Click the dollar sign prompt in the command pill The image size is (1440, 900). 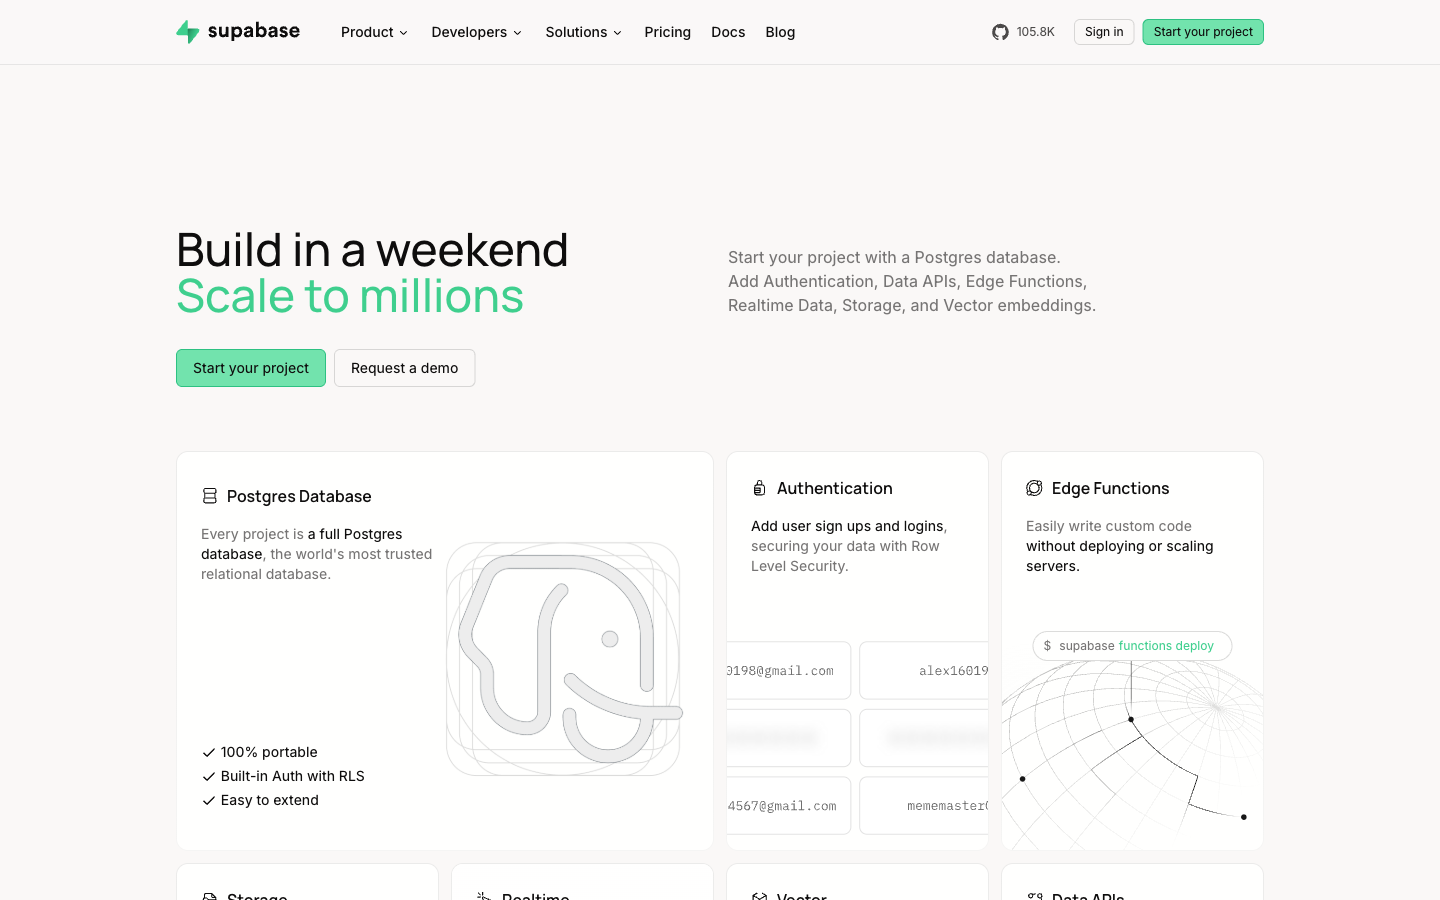(1047, 646)
